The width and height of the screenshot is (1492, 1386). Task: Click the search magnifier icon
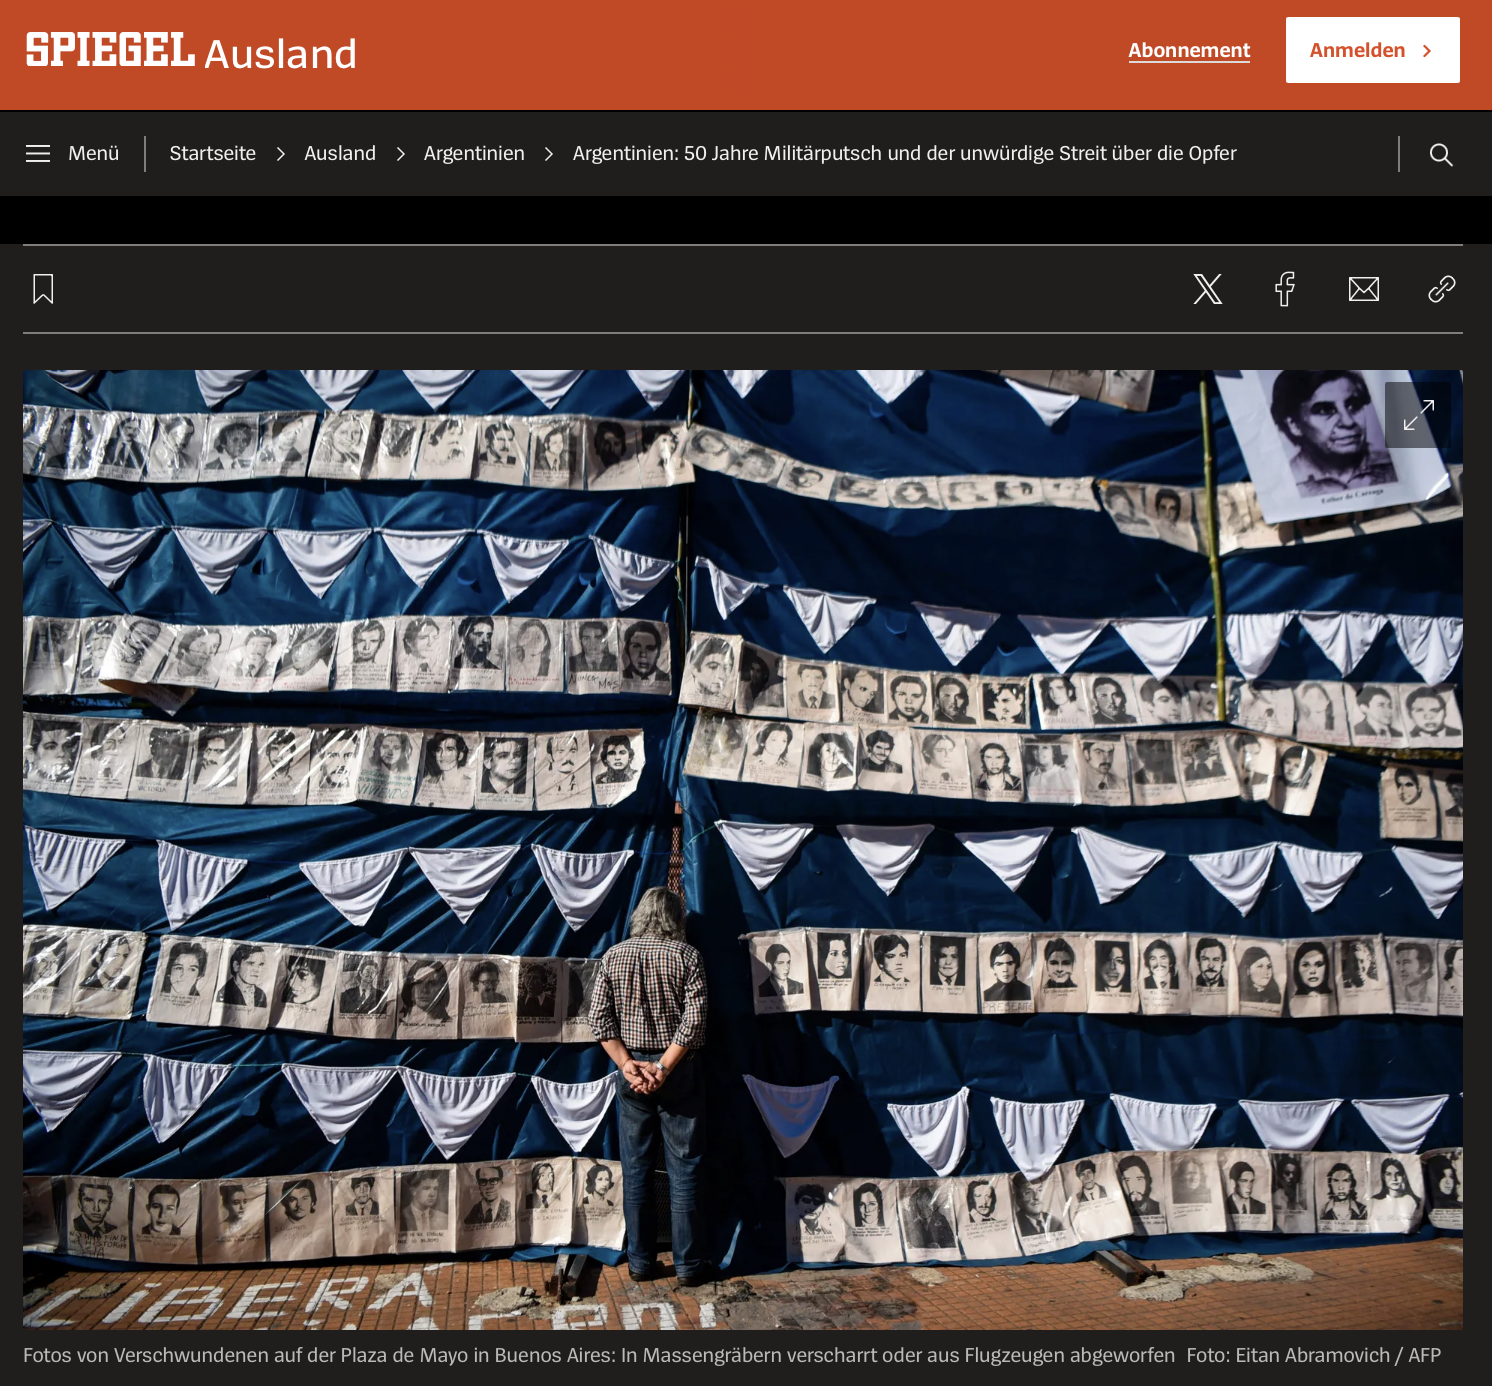point(1440,154)
